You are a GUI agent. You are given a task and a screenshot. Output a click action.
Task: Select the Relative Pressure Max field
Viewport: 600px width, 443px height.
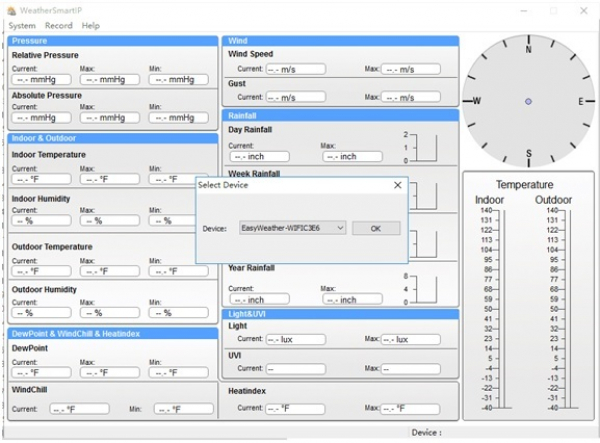110,80
